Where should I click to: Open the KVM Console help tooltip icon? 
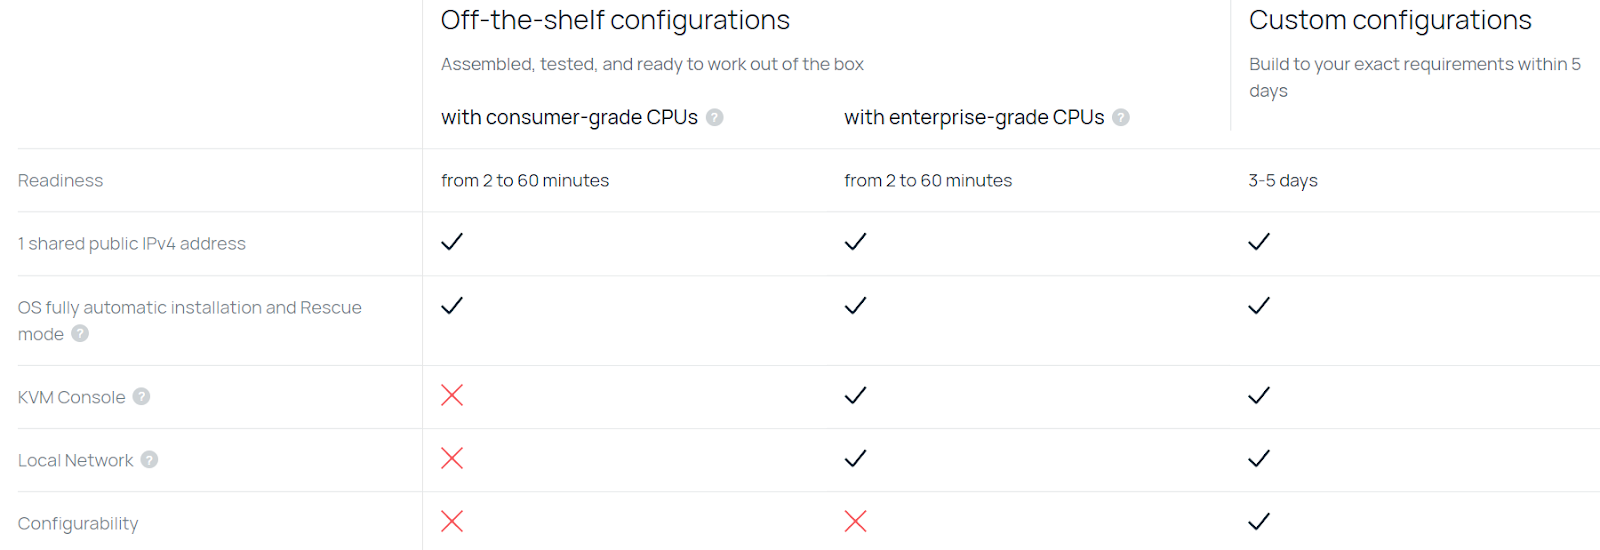(142, 396)
